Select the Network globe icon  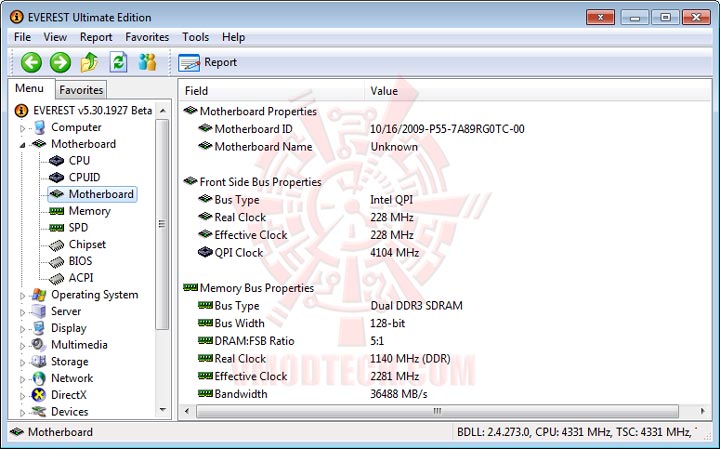coord(39,378)
